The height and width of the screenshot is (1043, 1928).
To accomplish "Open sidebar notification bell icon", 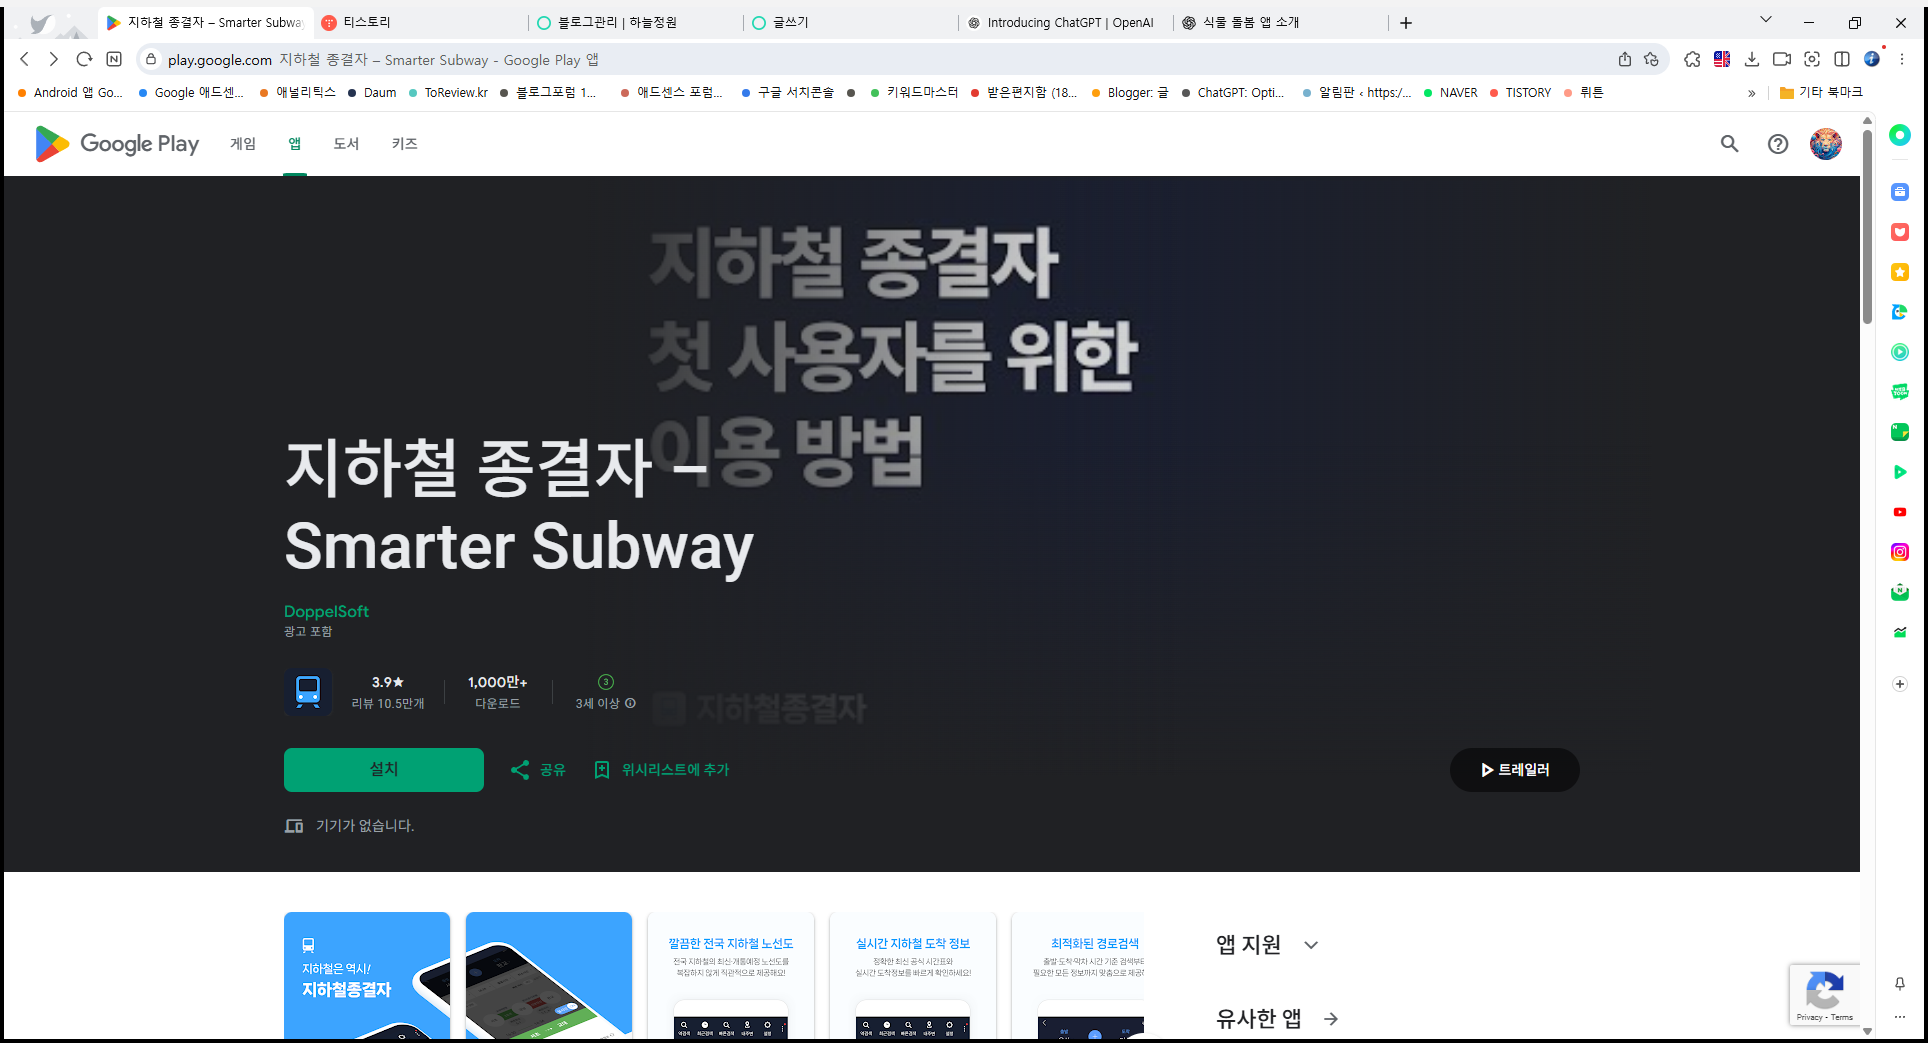I will [x=1900, y=984].
